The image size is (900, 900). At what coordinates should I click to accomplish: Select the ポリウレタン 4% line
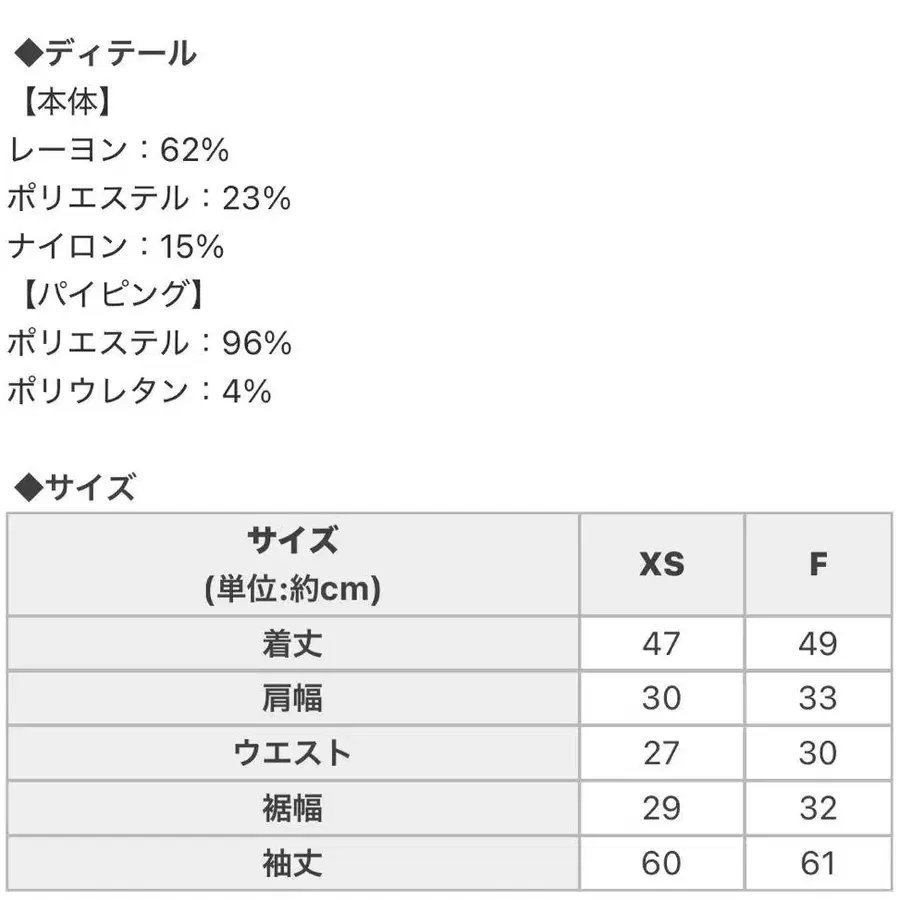point(139,390)
